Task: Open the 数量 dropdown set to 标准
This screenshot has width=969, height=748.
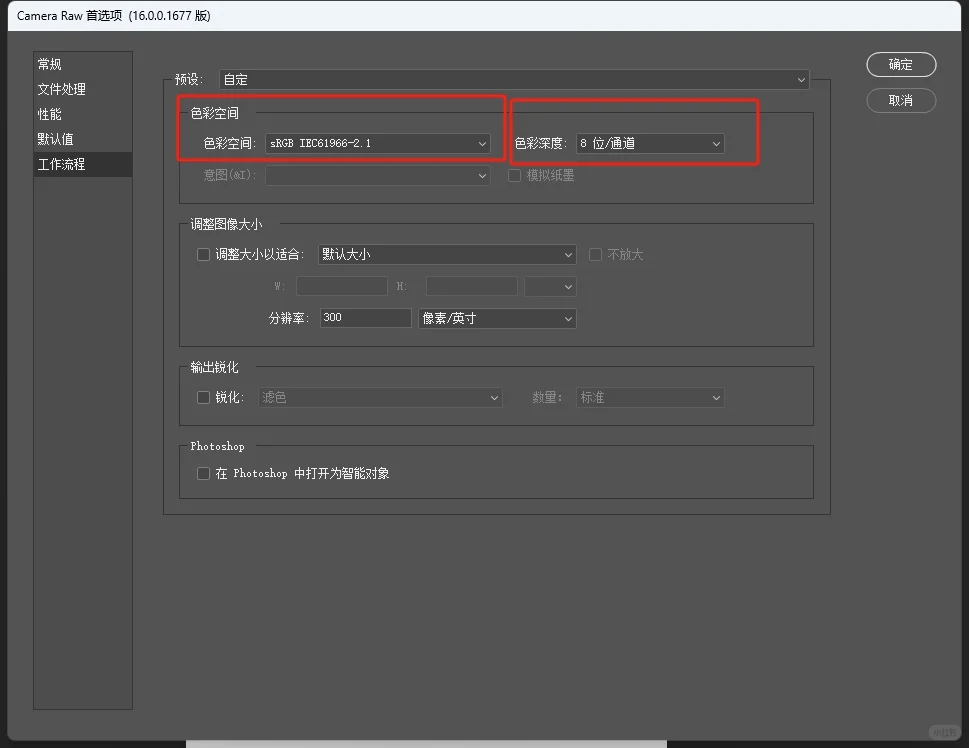Action: [x=650, y=397]
